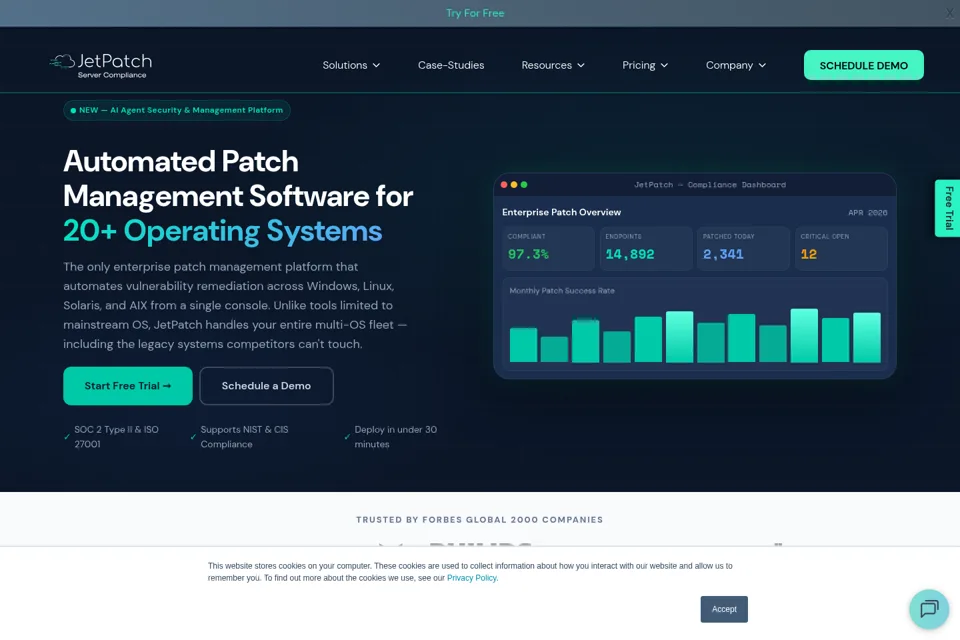The image size is (960, 640).
Task: Click the Compliant 97.3% stat card
Action: tap(548, 248)
